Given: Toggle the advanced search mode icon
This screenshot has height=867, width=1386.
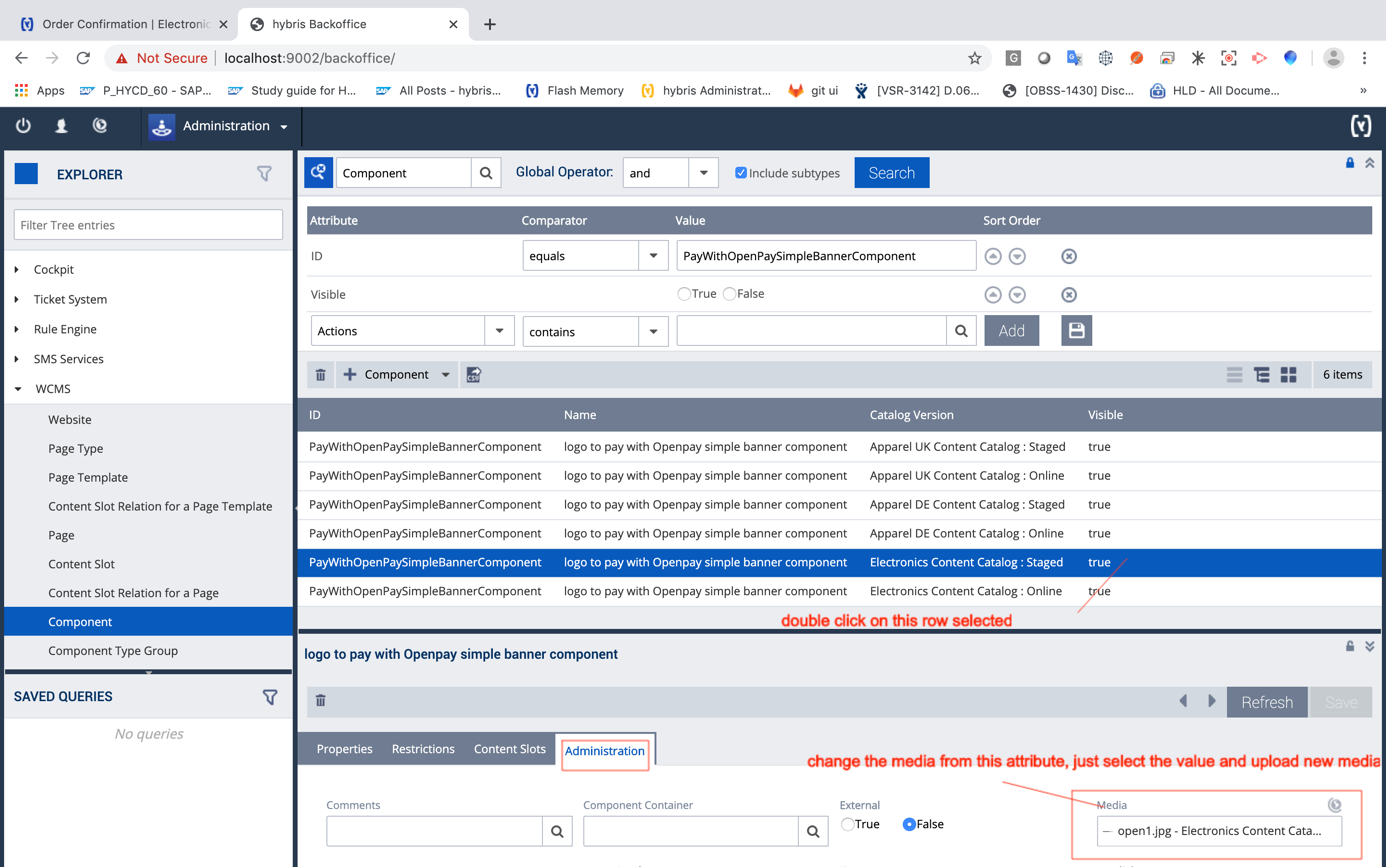Looking at the screenshot, I should [318, 173].
